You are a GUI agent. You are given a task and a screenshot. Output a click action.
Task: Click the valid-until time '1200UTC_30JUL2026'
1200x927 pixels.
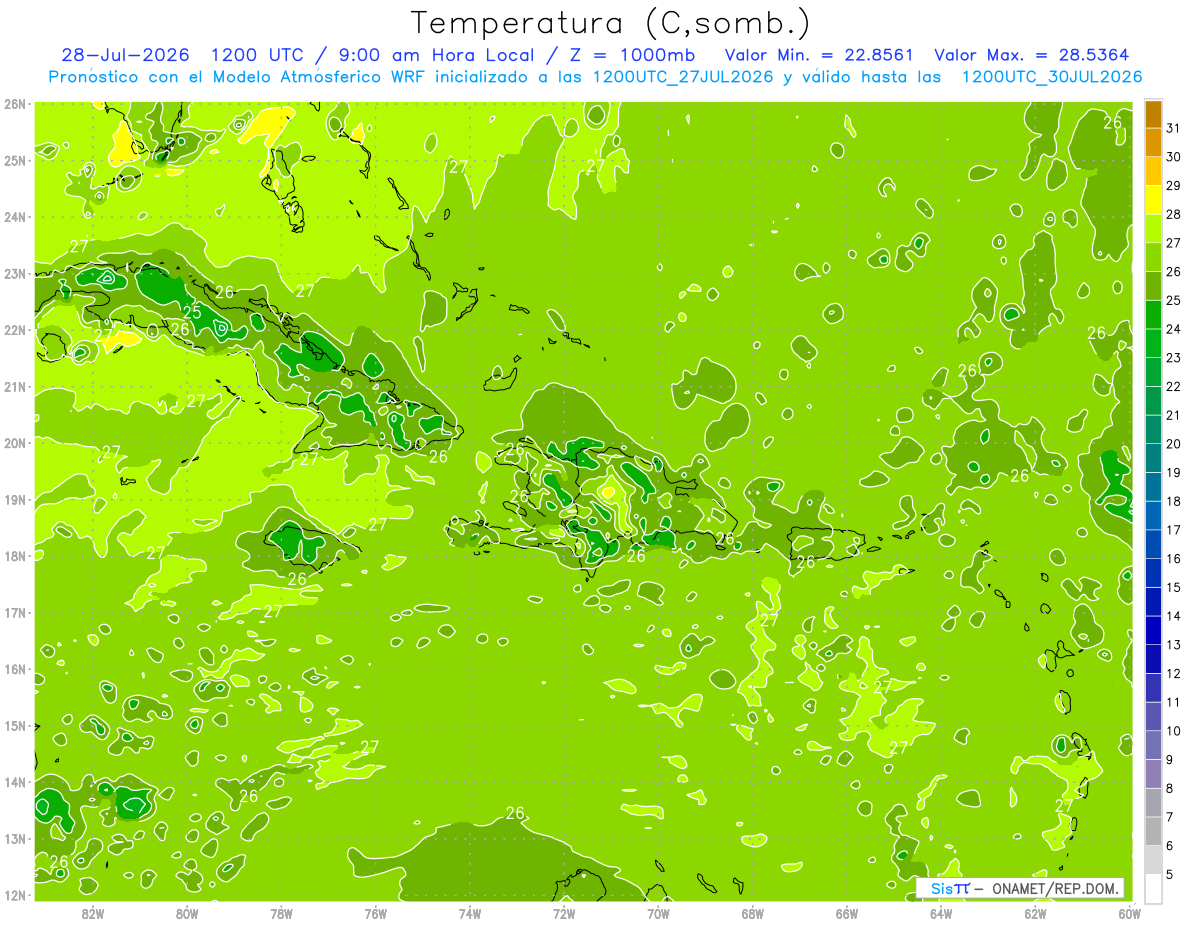(1052, 77)
